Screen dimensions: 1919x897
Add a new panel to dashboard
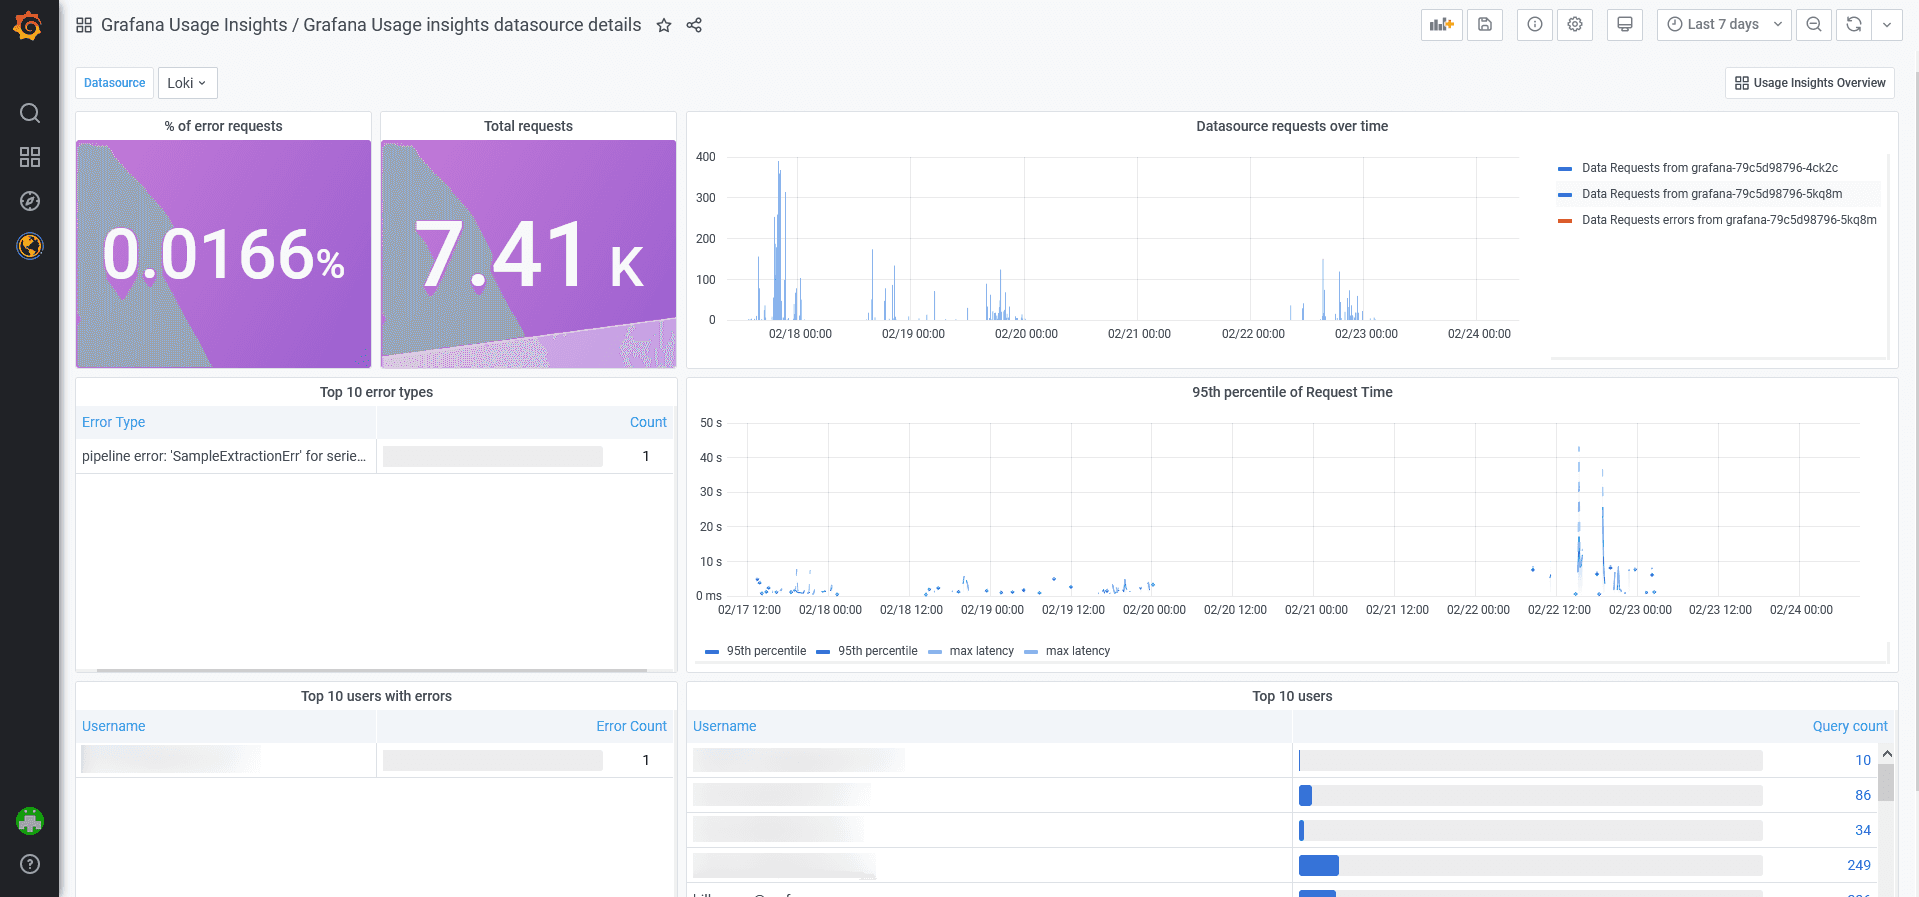[x=1441, y=25]
